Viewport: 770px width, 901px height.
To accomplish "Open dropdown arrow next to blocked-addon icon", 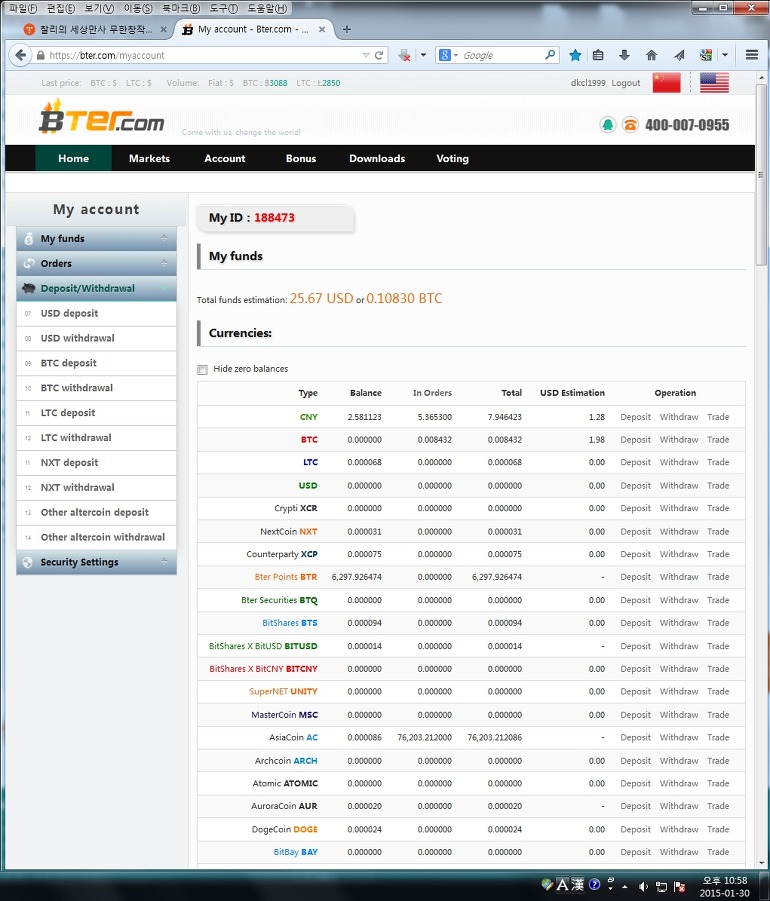I will coord(424,55).
